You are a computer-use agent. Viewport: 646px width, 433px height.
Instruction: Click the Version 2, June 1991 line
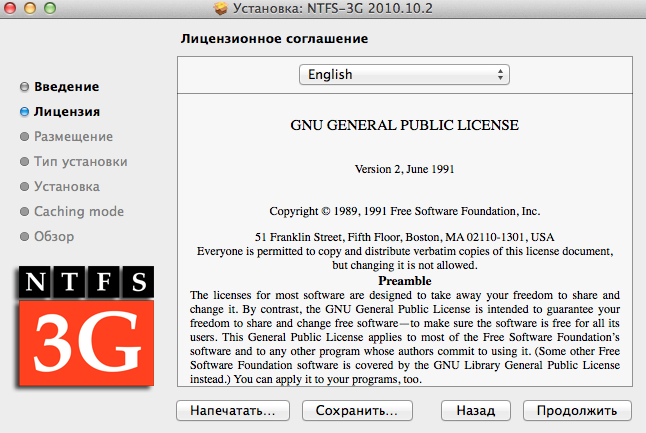(x=405, y=169)
